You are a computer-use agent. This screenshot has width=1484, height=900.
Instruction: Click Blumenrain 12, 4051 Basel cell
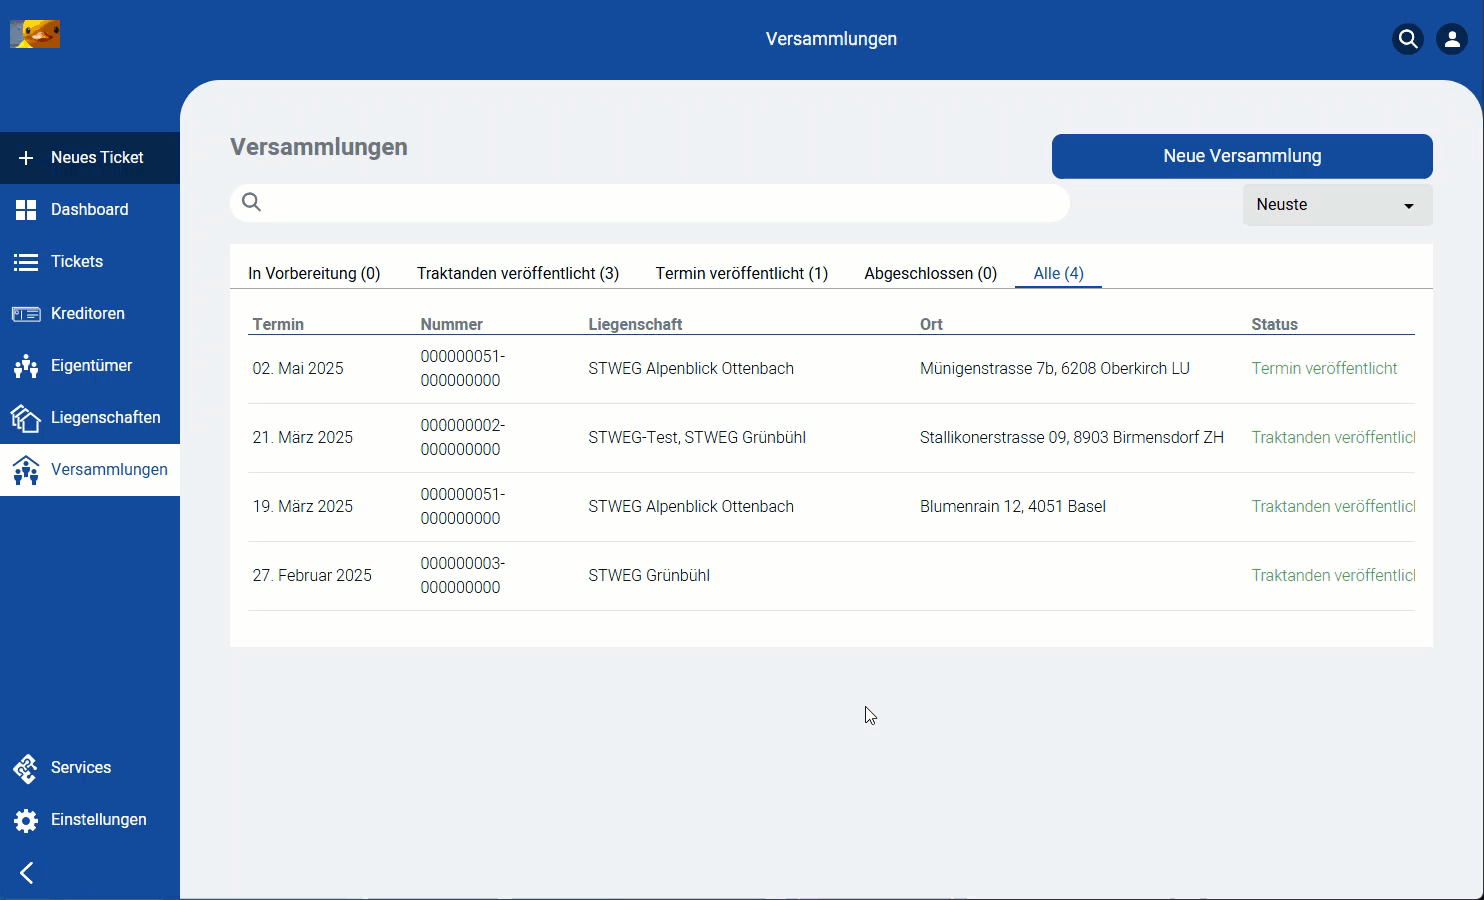[x=1013, y=507]
